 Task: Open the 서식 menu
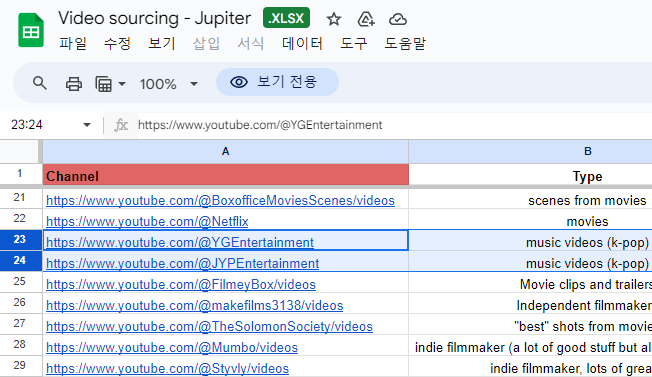(251, 43)
